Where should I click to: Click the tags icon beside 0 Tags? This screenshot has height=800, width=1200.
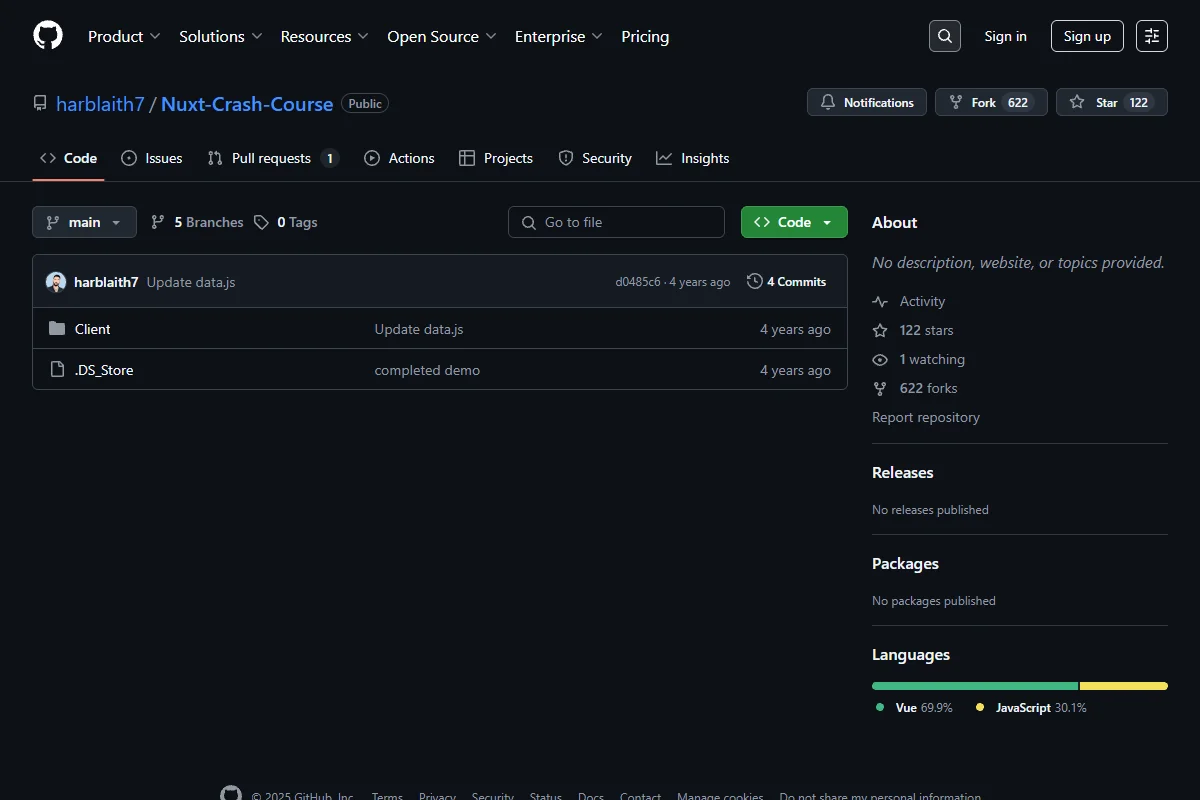pos(261,222)
